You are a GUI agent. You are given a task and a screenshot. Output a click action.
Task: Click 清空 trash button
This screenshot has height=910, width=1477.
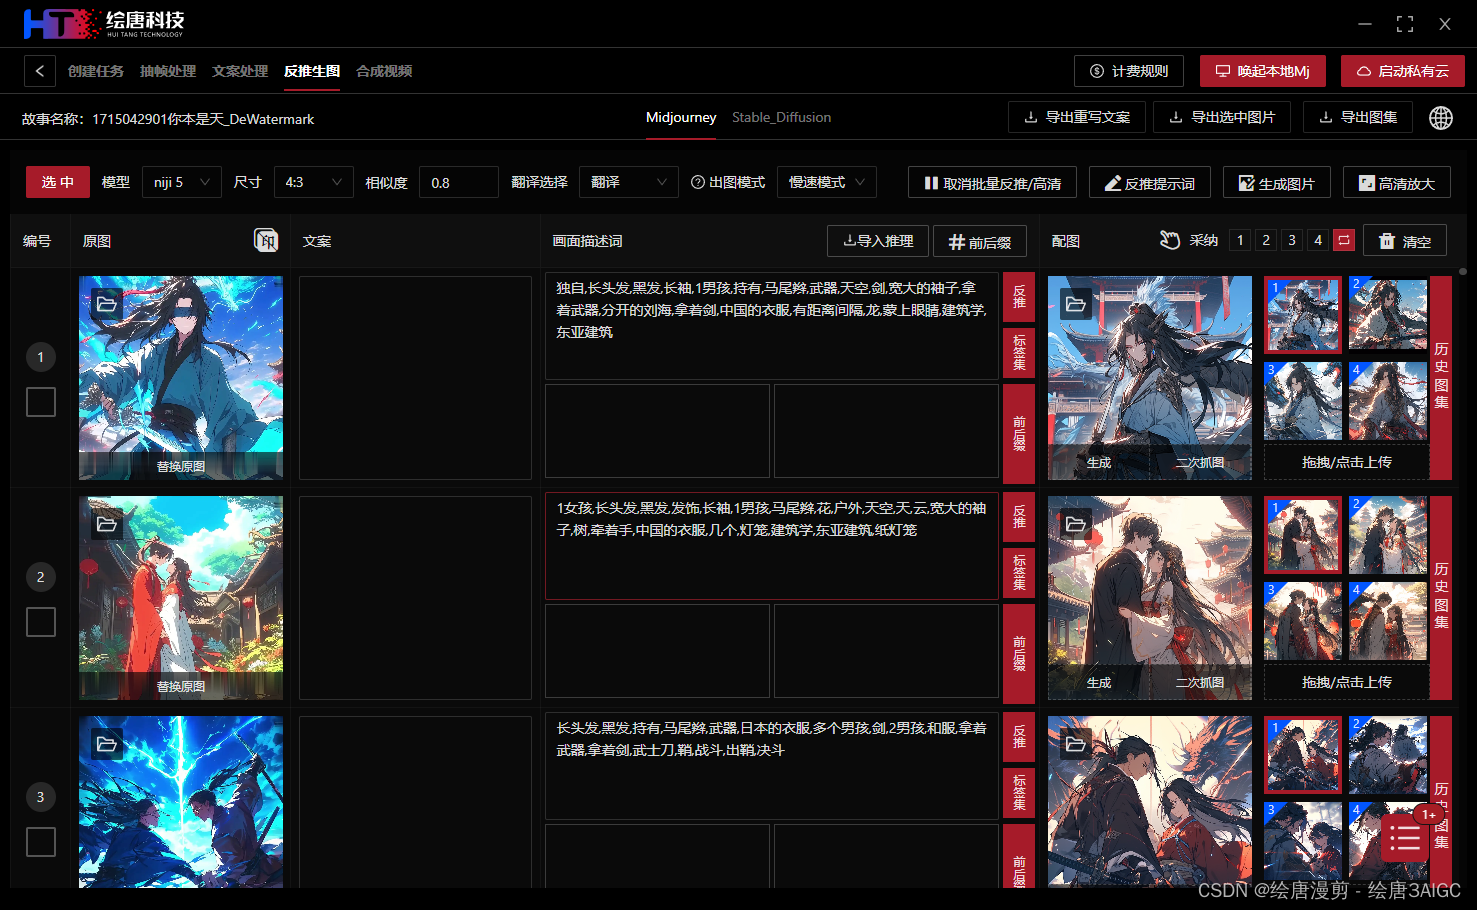pos(1405,241)
